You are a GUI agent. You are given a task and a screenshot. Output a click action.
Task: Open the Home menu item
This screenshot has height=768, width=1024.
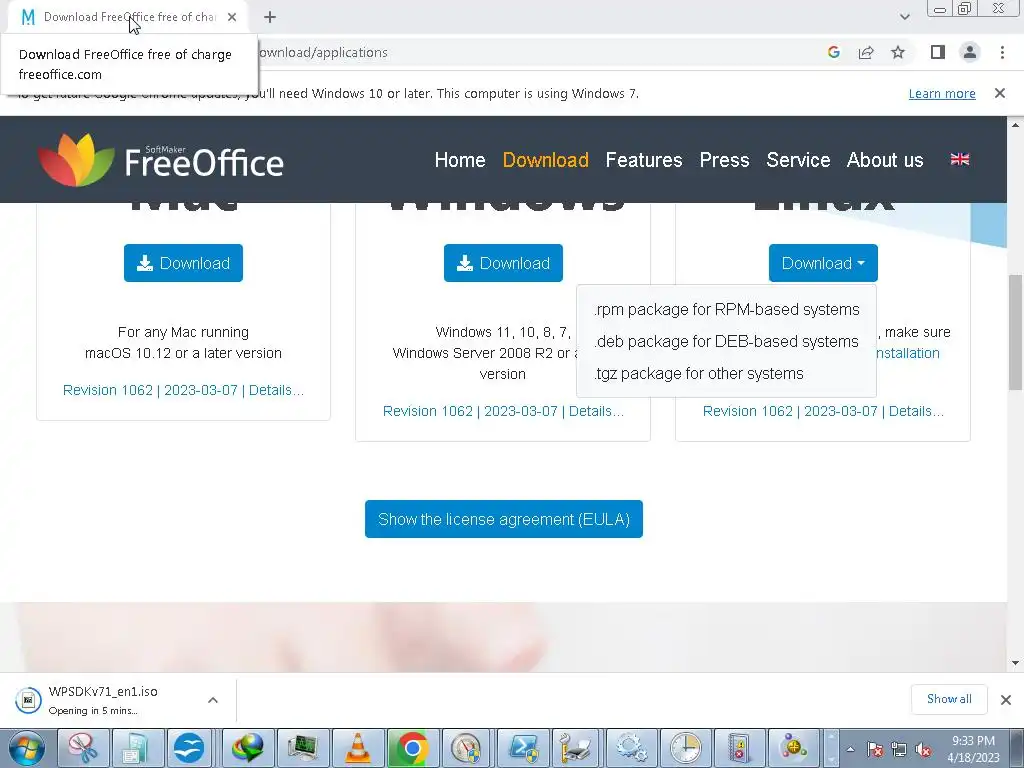[x=460, y=160]
